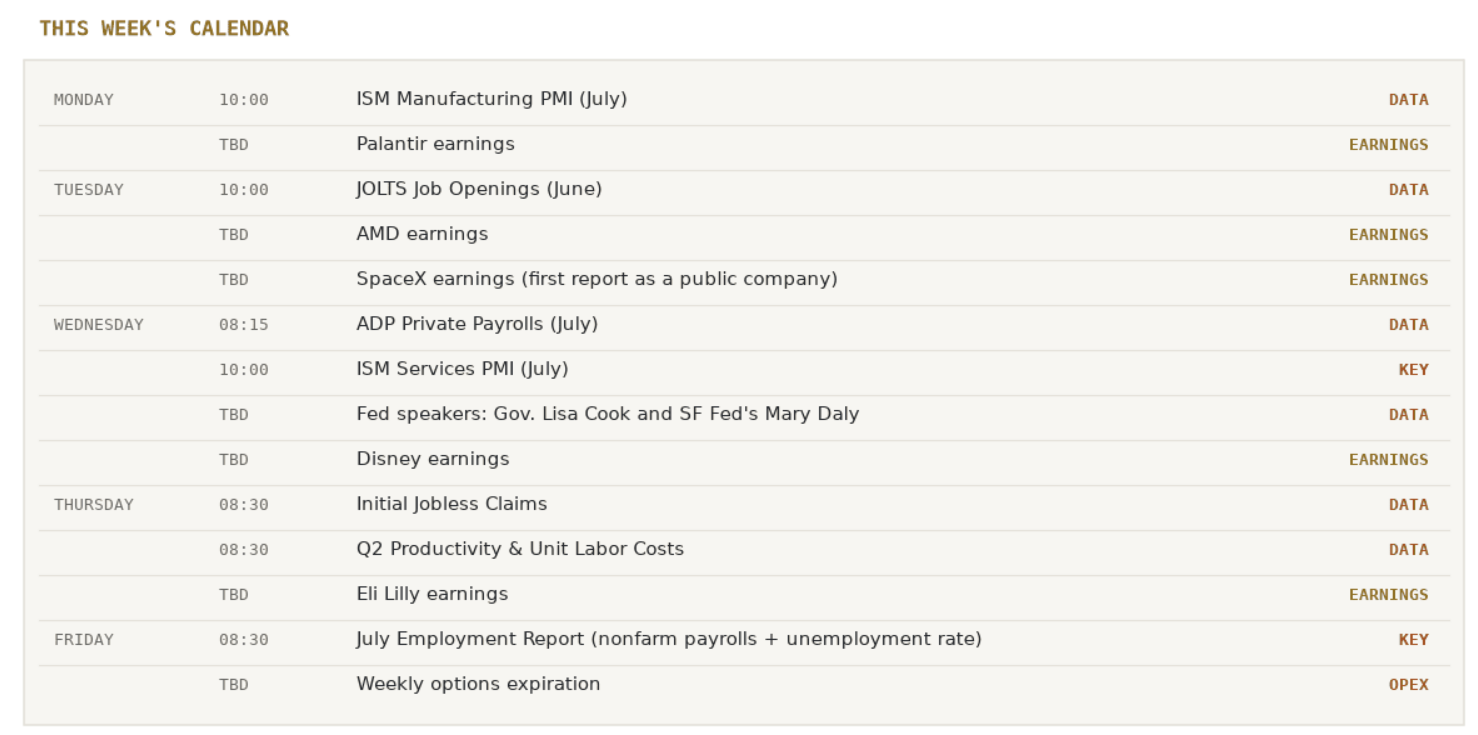Click the DATA tag for ADP Private Payrolls
1478x735 pixels.
pos(1409,325)
